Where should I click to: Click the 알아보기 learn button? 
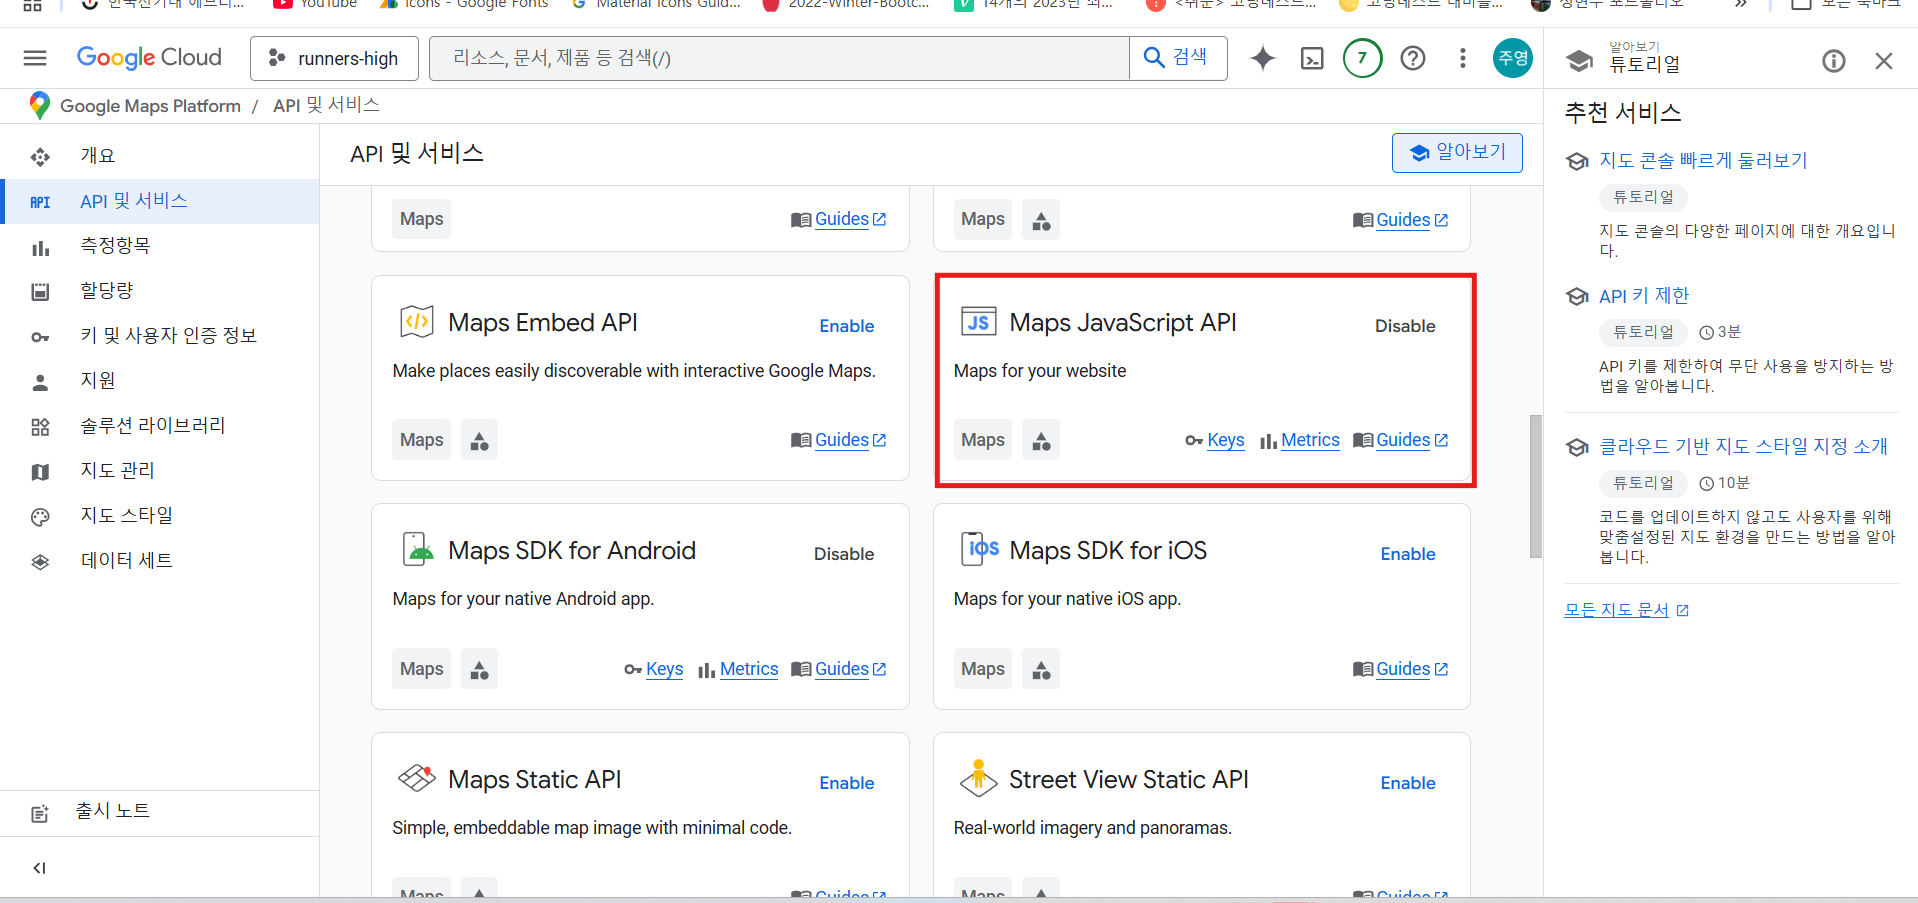click(x=1457, y=152)
